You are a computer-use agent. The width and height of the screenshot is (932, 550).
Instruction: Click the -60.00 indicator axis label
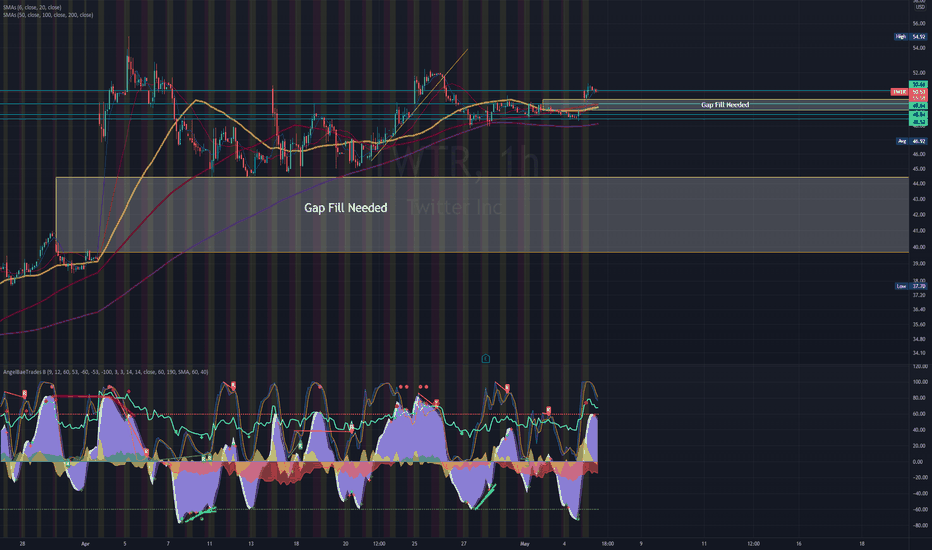(x=921, y=510)
